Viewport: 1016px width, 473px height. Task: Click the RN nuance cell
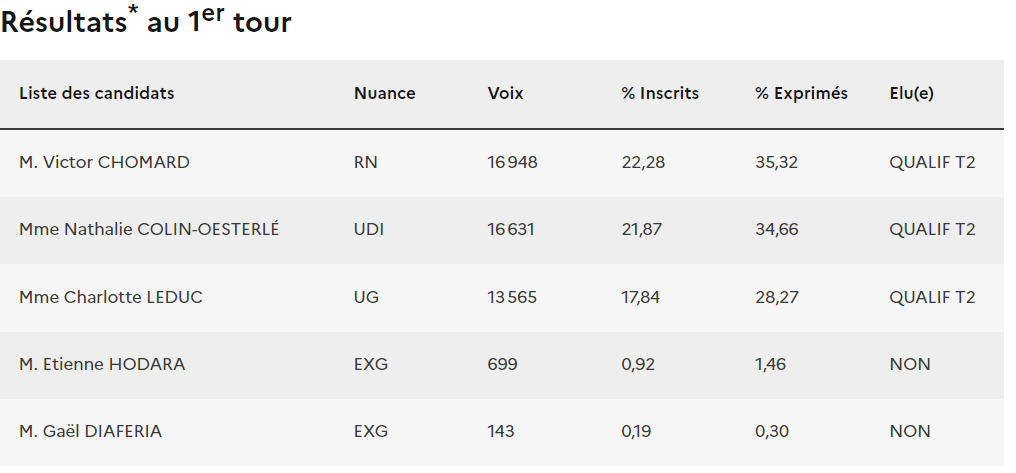tap(366, 162)
